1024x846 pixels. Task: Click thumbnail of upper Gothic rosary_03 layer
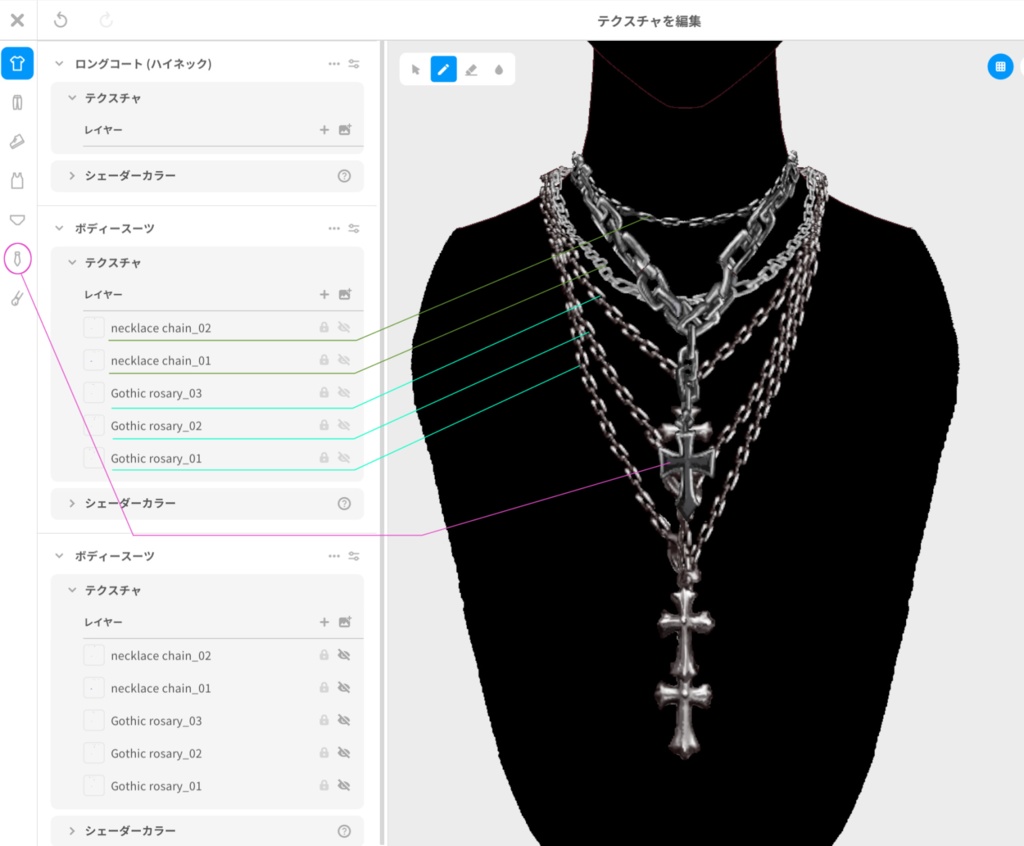[94, 393]
